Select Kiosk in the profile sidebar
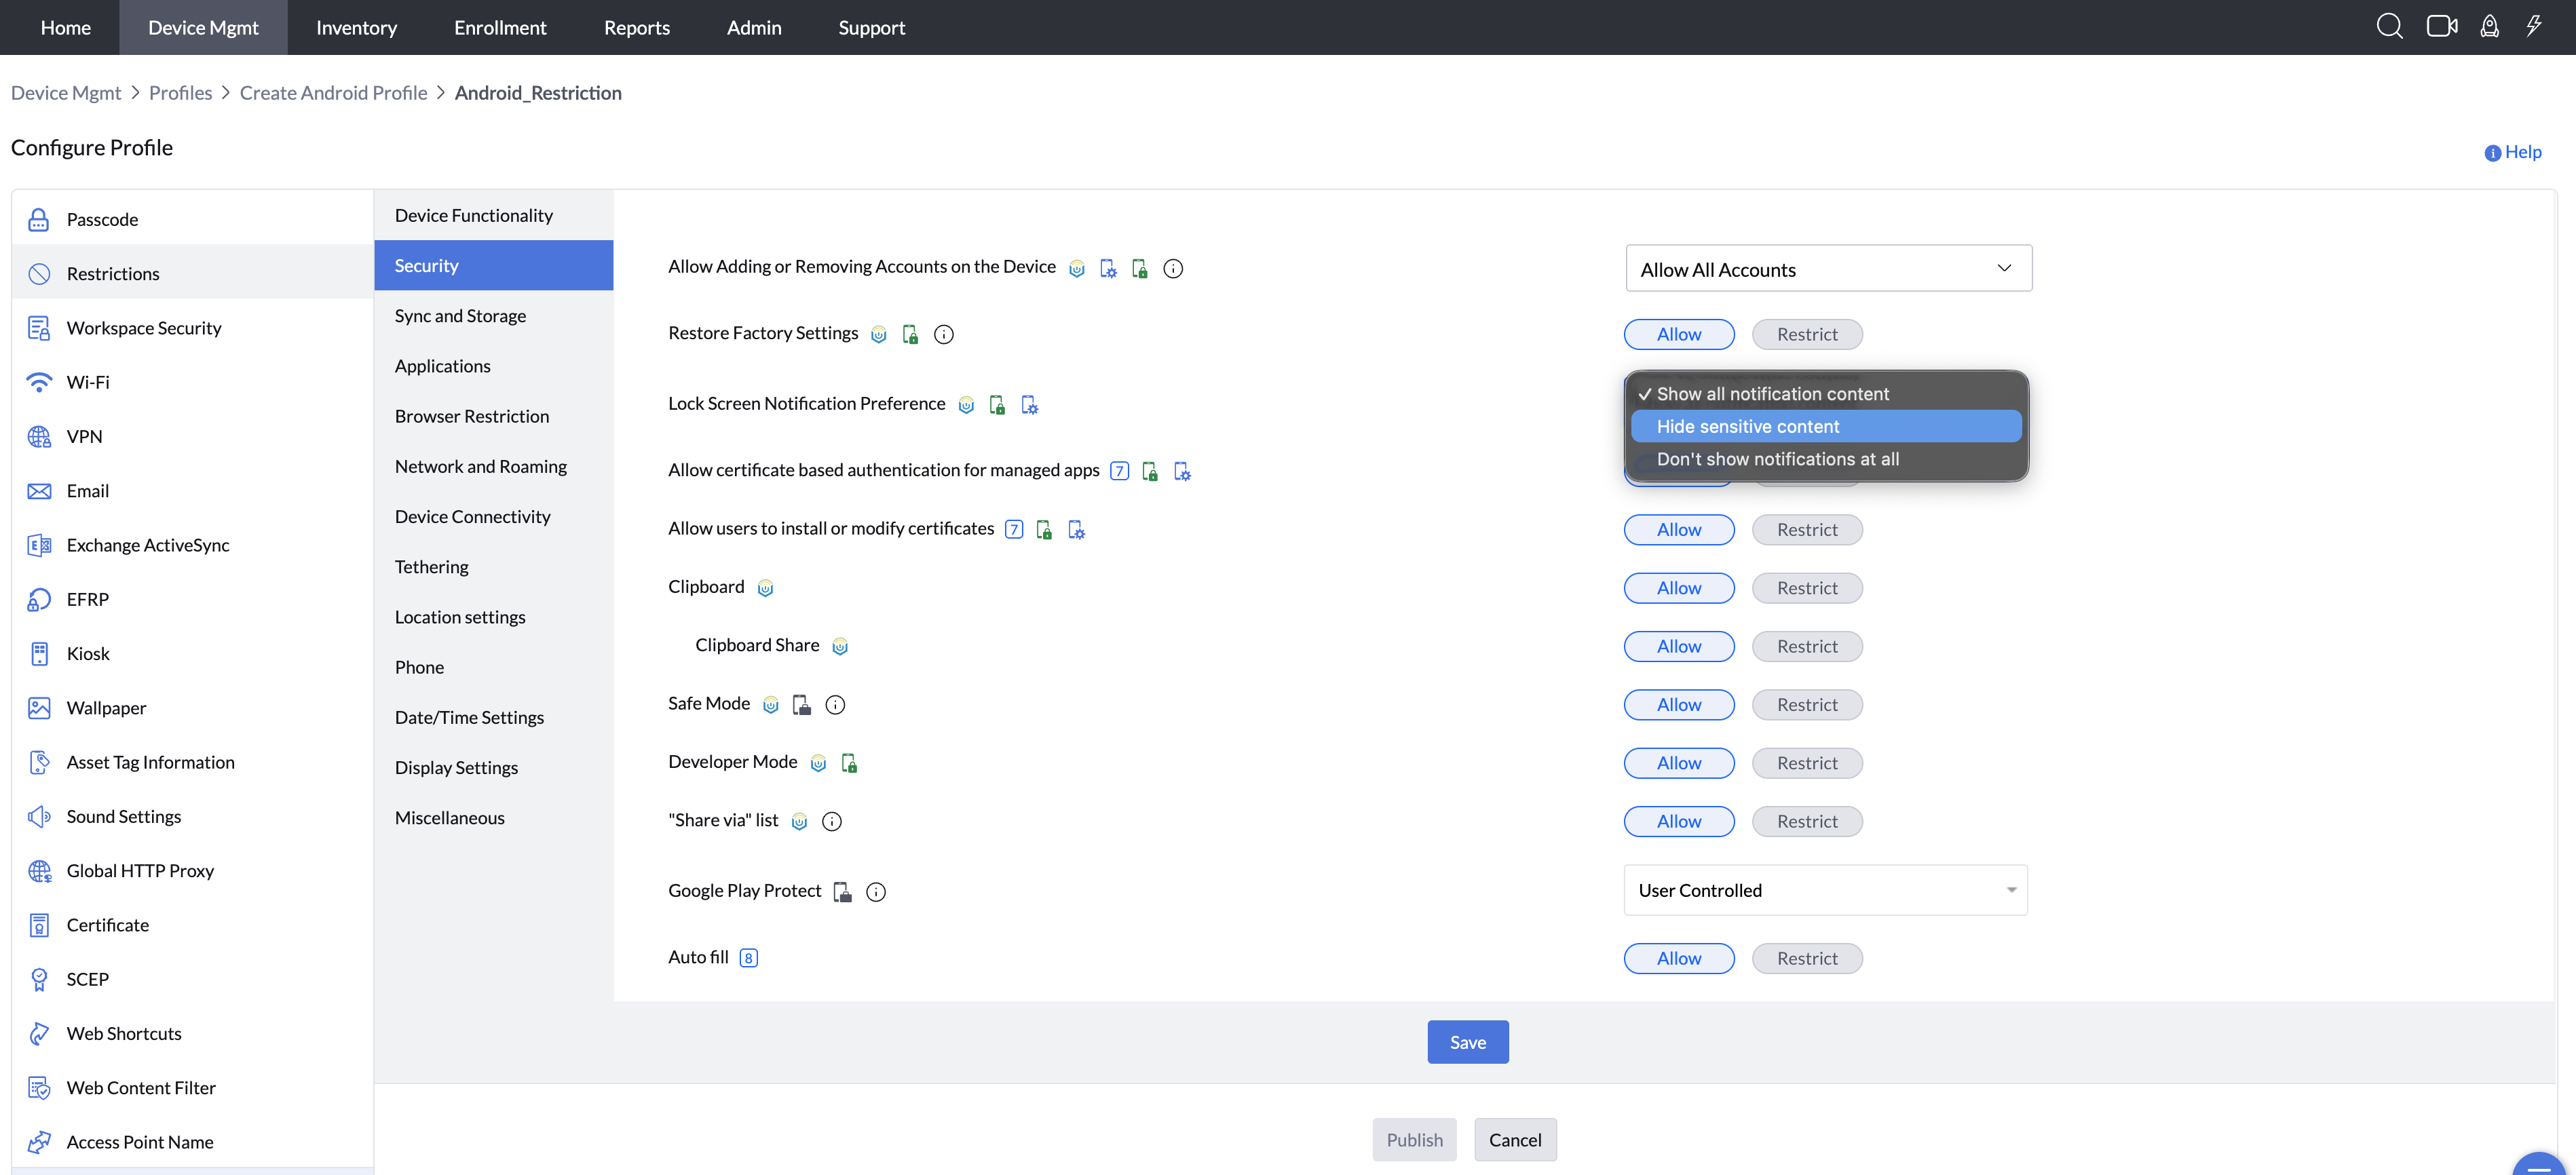2576x1175 pixels. pos(88,654)
